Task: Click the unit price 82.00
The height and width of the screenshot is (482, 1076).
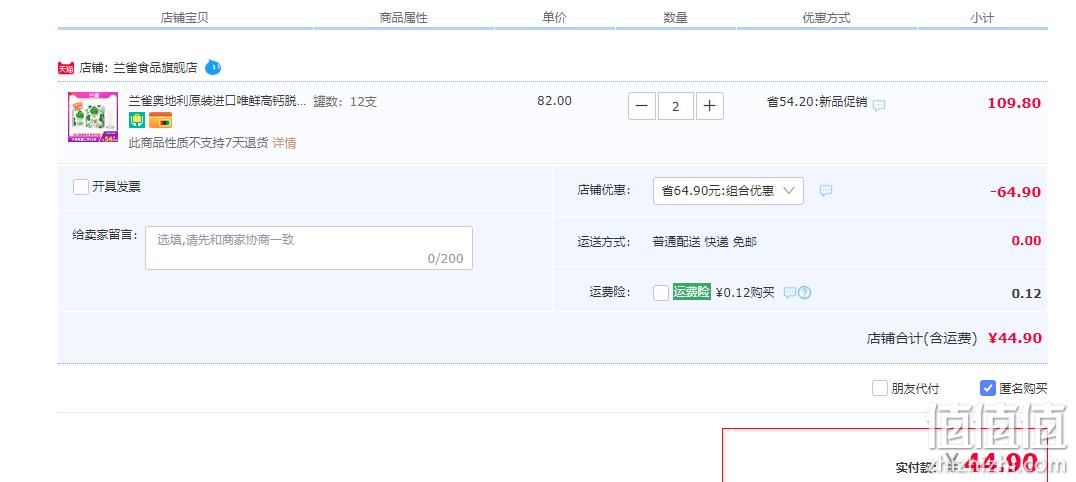Action: pyautogui.click(x=554, y=101)
